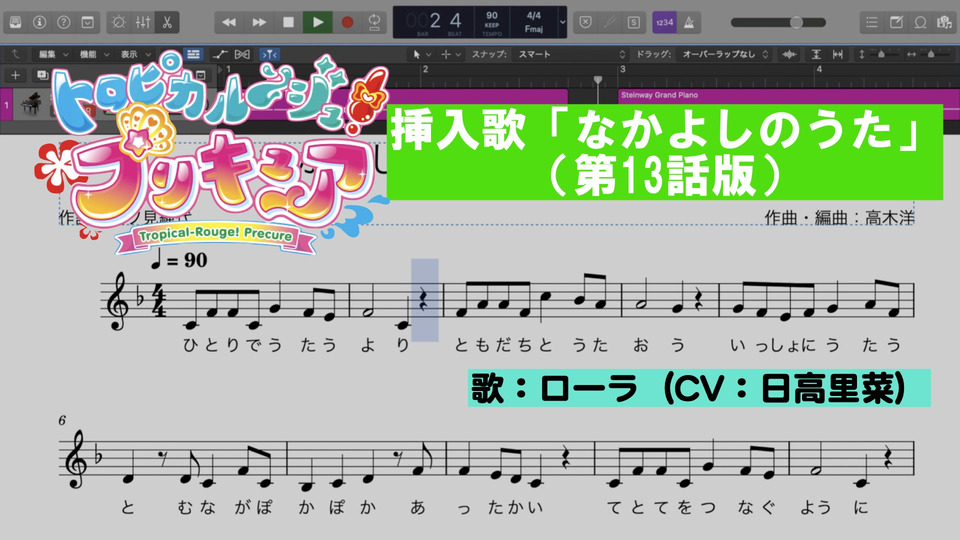
Task: Click the playhead marker in the ruler
Action: [x=598, y=80]
